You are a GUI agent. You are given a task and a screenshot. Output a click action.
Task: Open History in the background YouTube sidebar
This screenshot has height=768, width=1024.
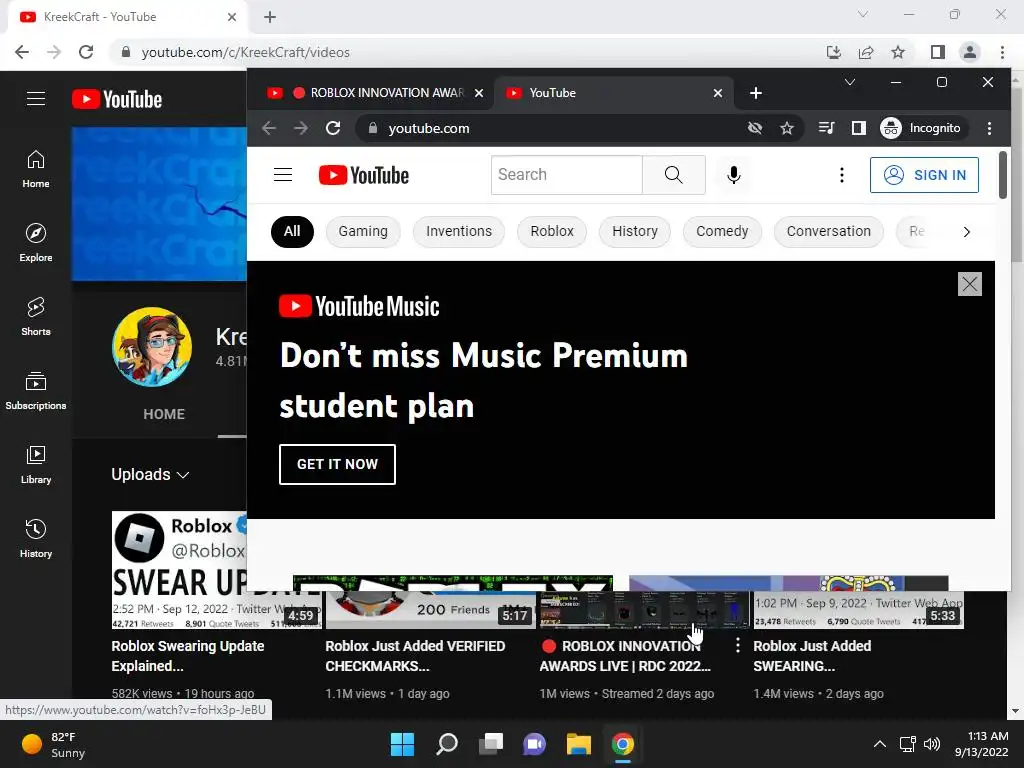tap(36, 538)
